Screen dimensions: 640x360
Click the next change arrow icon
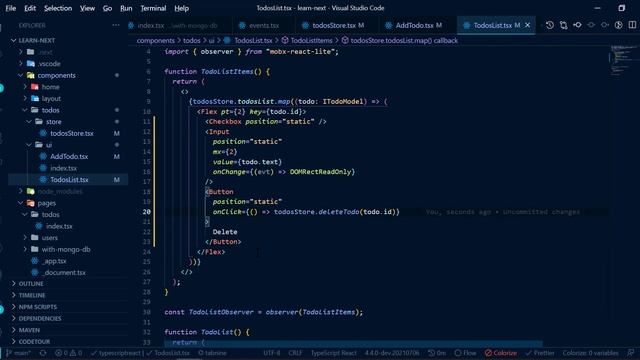[x=605, y=25]
